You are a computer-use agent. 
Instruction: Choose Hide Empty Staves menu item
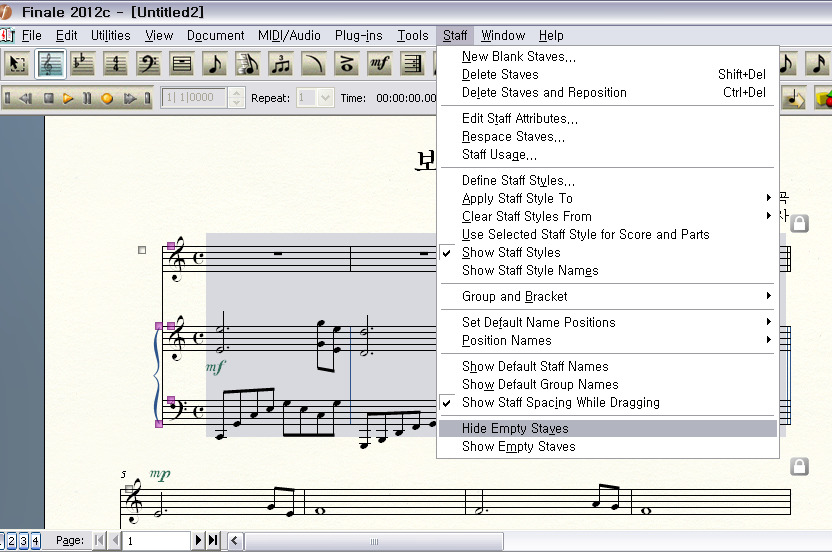pyautogui.click(x=515, y=429)
